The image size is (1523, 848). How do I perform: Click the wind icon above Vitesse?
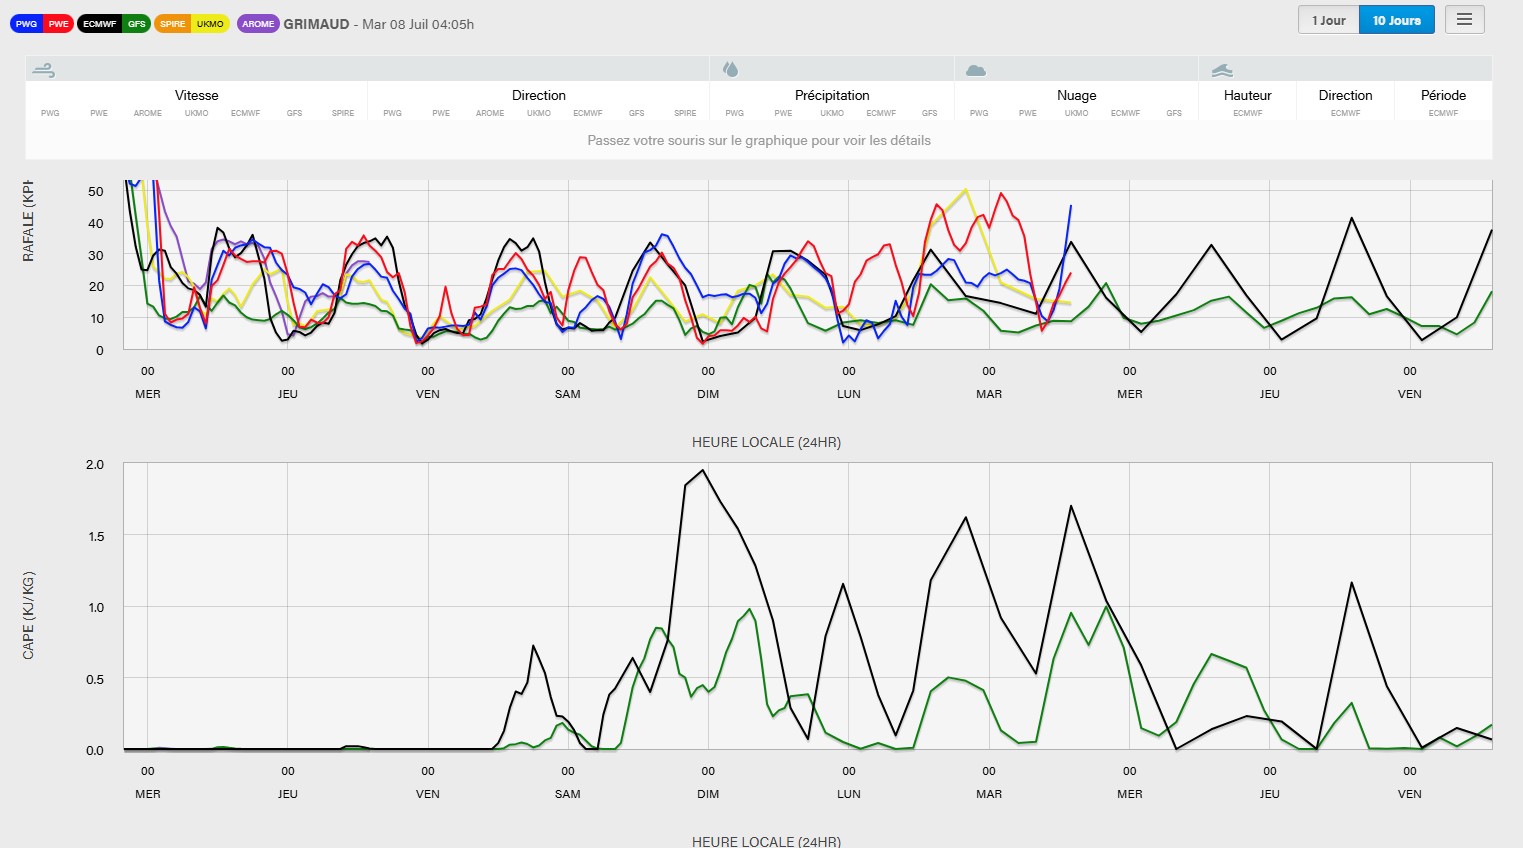coord(43,70)
